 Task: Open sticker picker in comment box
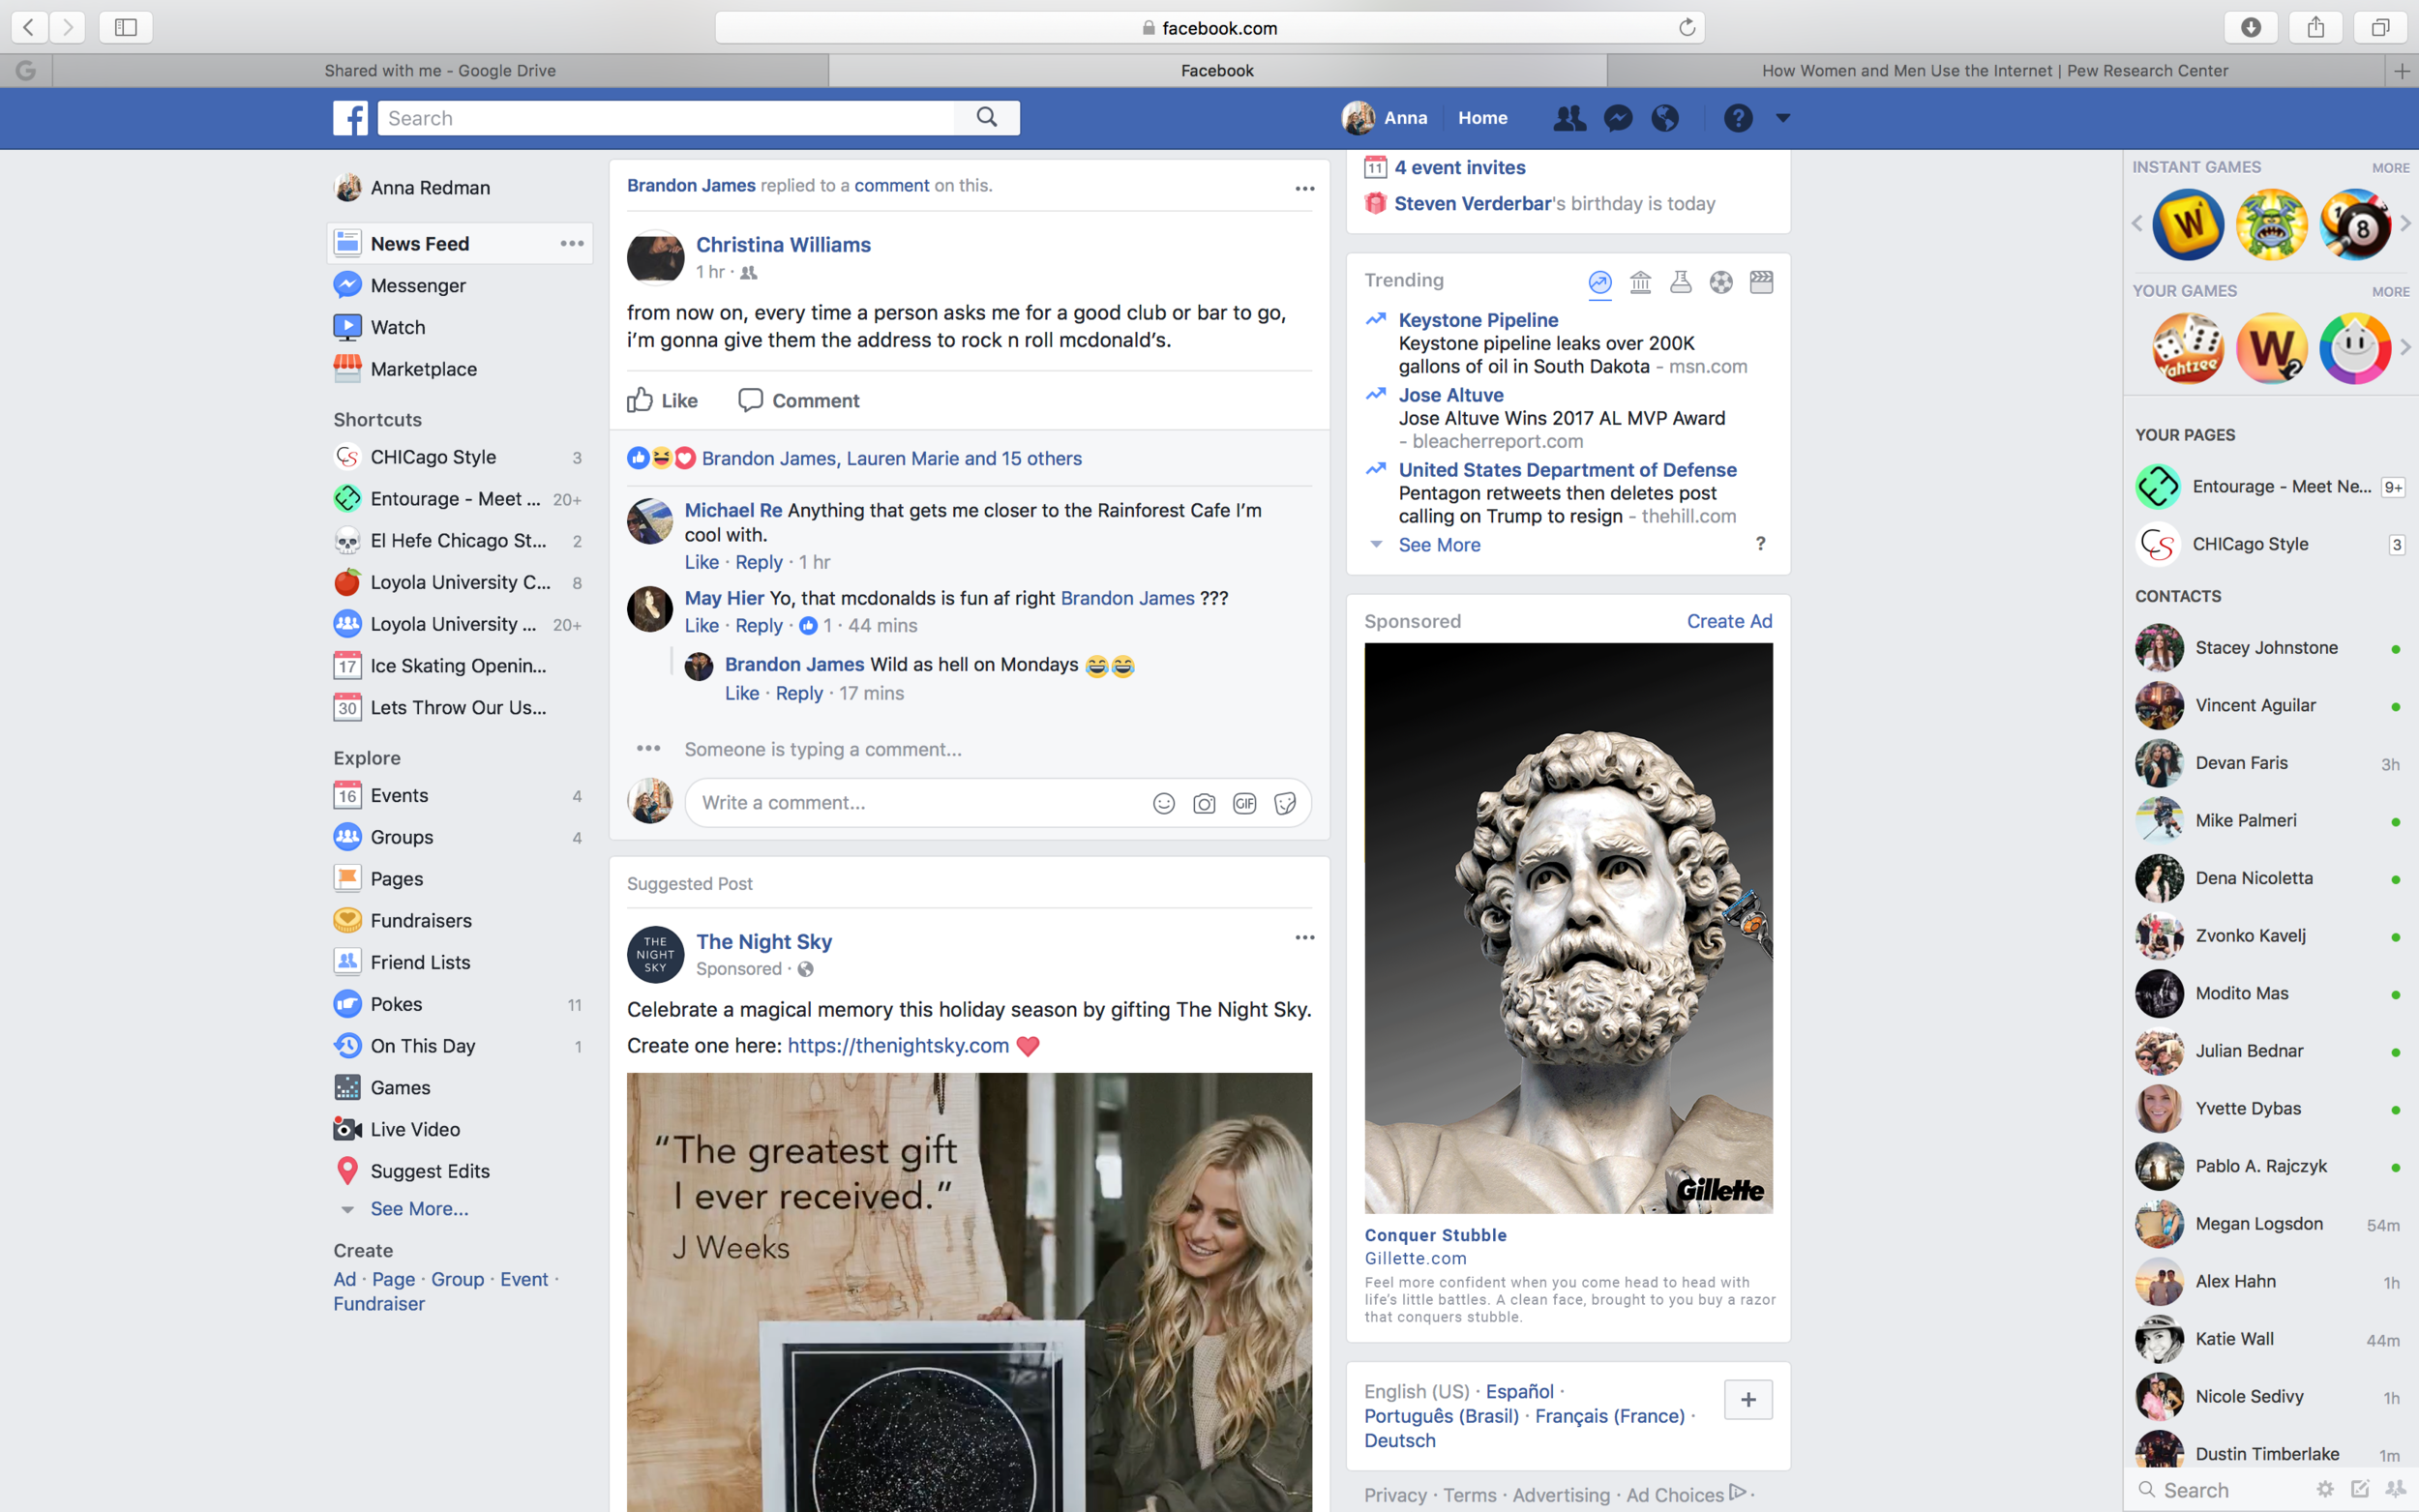(x=1285, y=803)
